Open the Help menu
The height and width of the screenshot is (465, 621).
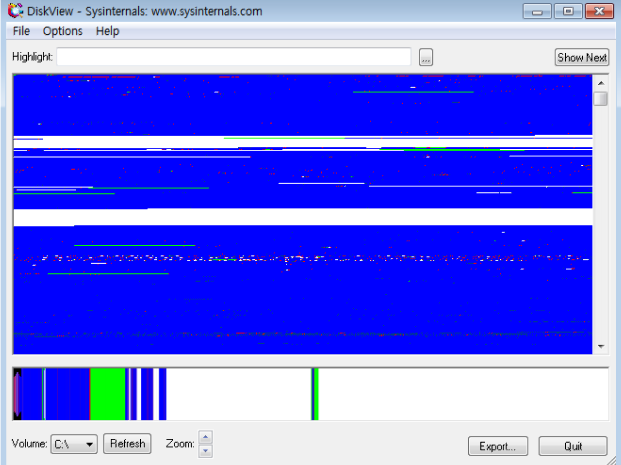point(107,31)
